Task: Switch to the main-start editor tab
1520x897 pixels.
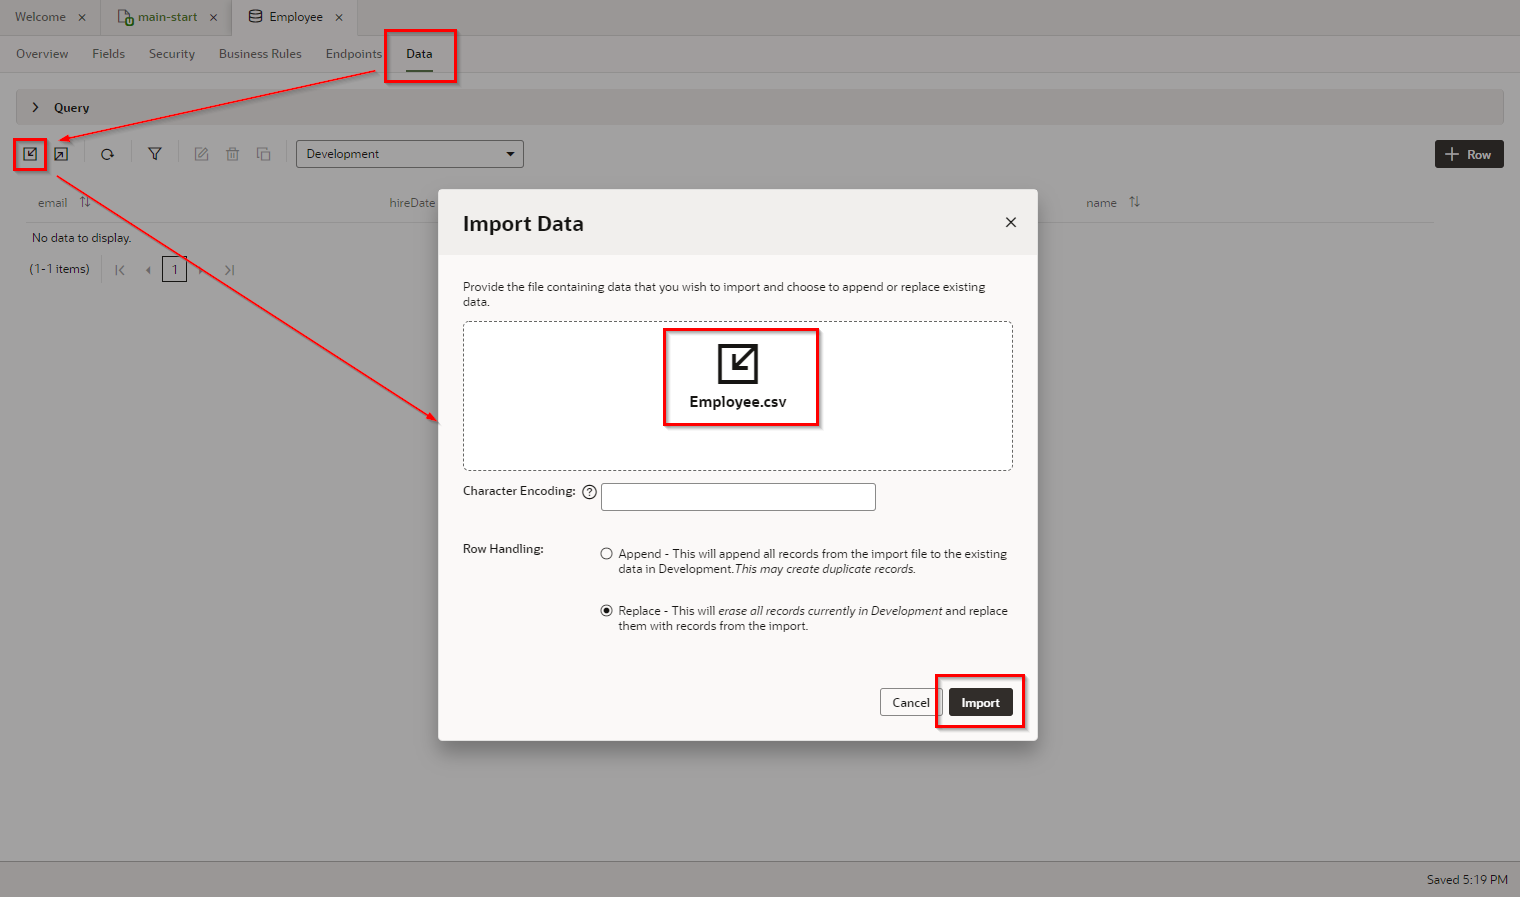Action: pos(167,17)
